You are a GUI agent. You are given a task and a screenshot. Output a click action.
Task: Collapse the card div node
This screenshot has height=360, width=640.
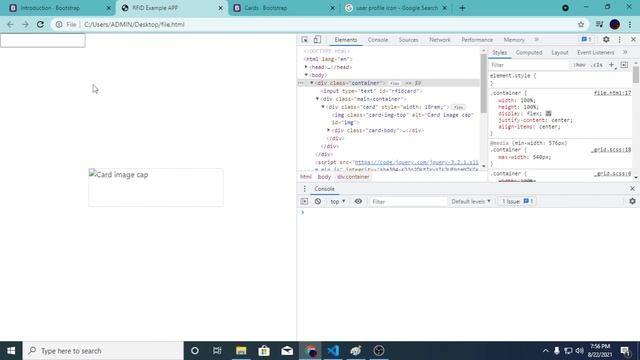[x=323, y=107]
